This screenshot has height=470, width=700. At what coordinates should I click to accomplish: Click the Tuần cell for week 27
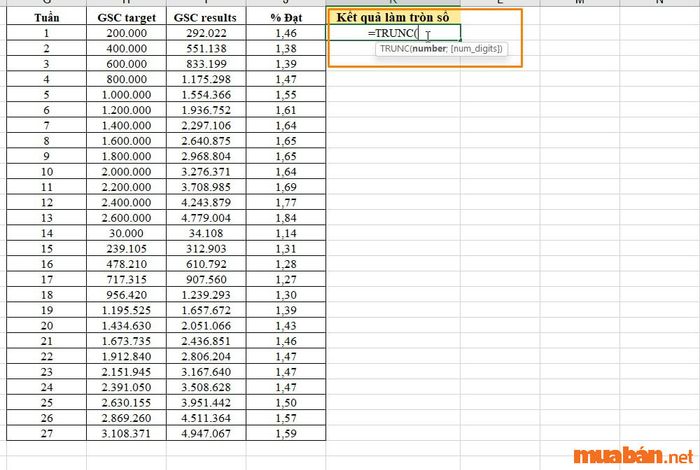coord(46,433)
